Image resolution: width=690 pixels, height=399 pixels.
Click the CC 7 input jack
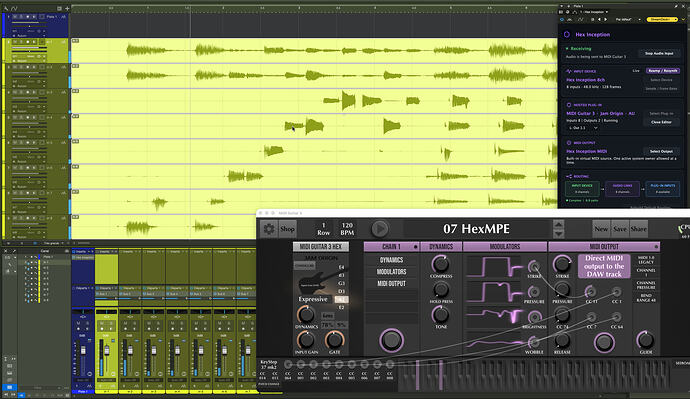(591, 317)
